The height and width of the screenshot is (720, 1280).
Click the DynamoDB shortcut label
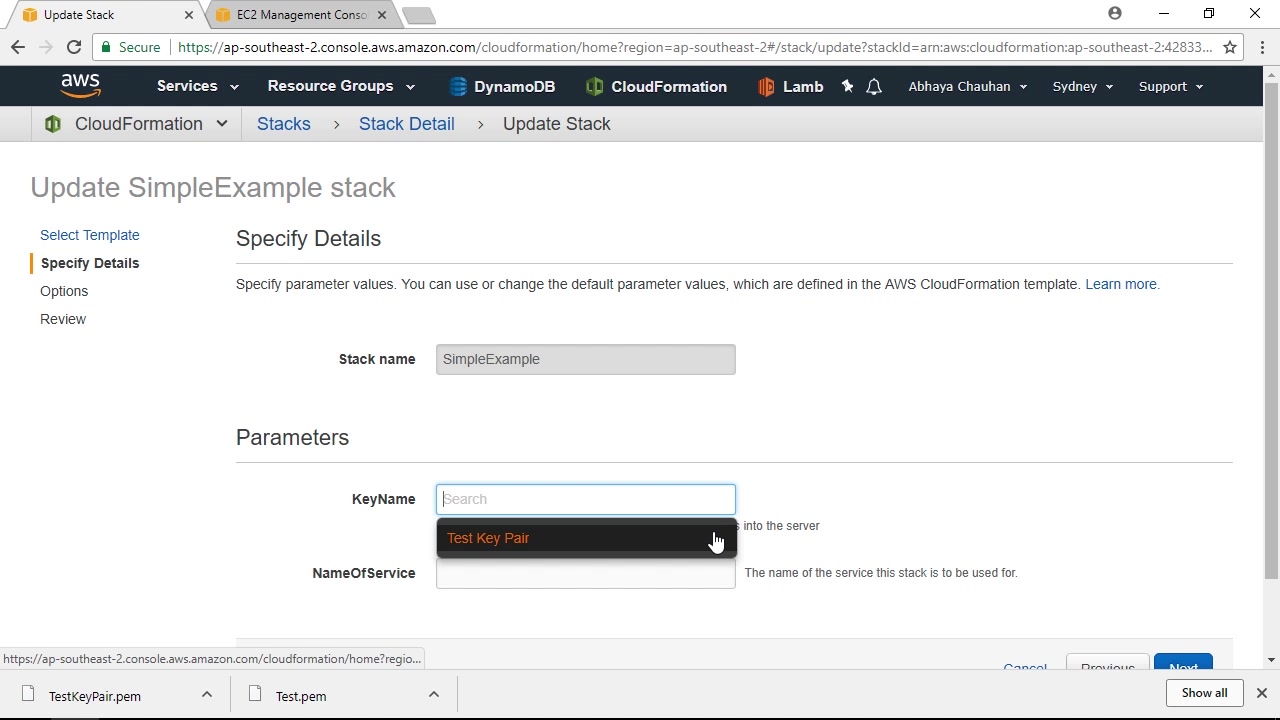514,87
